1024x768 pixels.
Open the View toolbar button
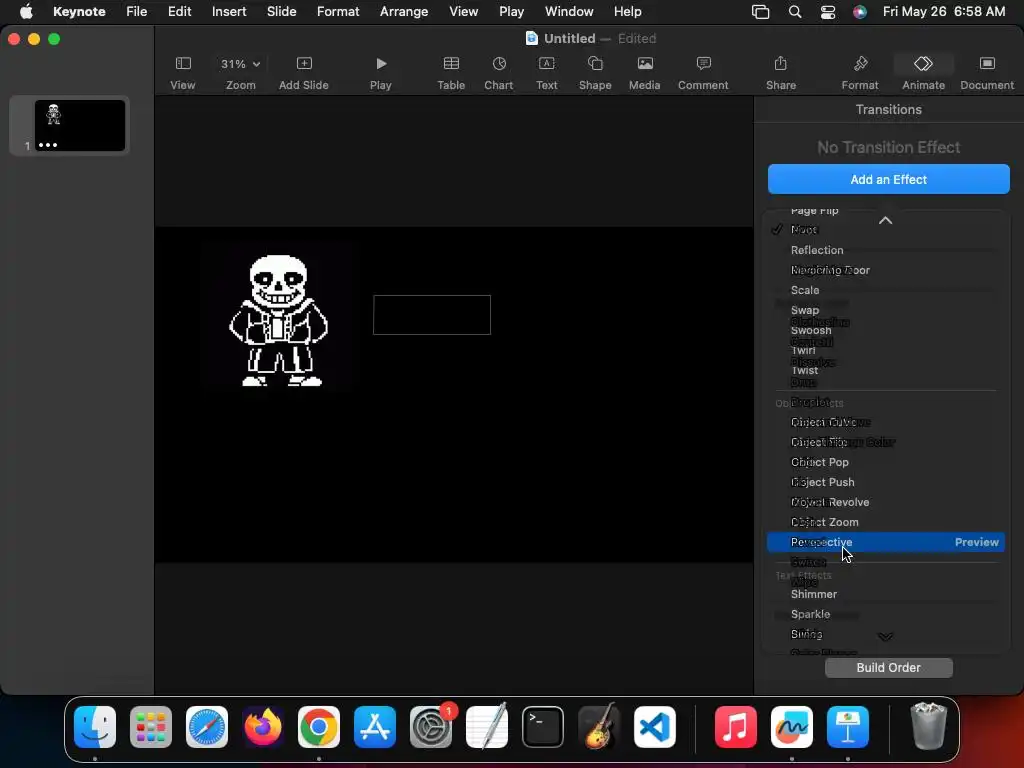[x=183, y=72]
